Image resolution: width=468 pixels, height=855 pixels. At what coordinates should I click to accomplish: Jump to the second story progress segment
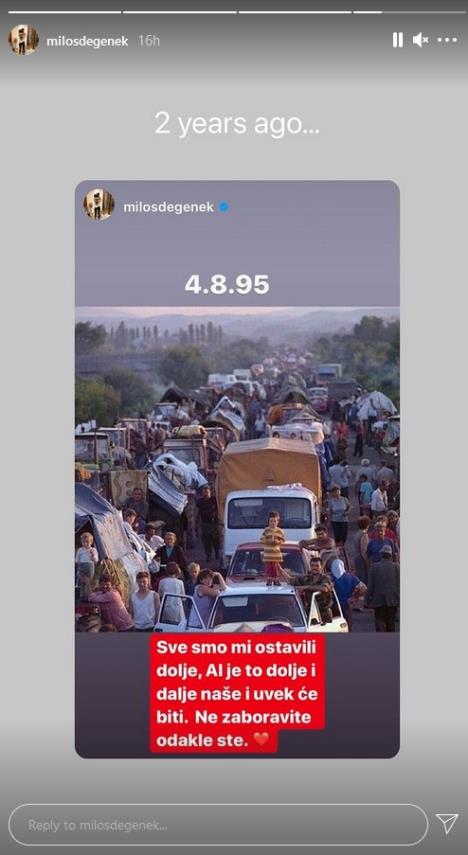(179, 11)
